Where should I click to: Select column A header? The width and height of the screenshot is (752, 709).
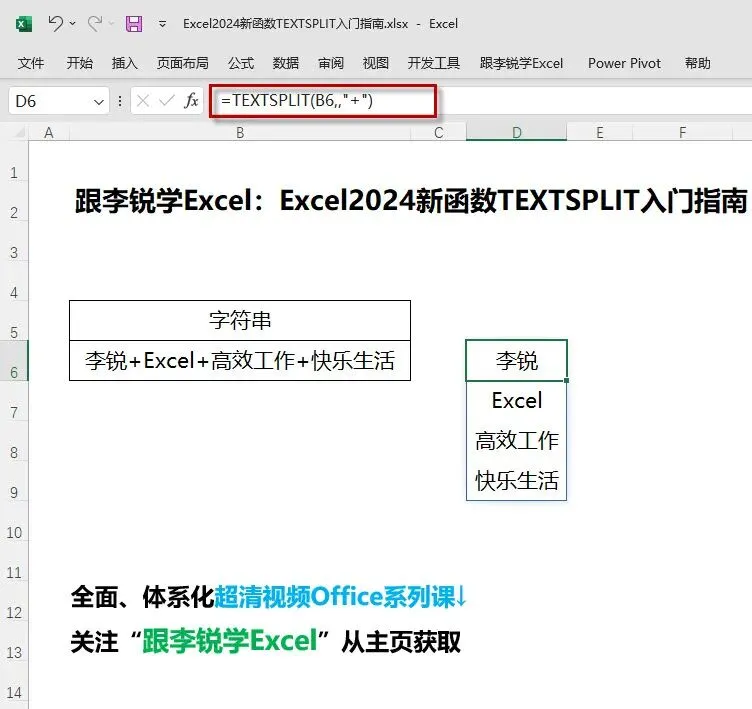(49, 132)
